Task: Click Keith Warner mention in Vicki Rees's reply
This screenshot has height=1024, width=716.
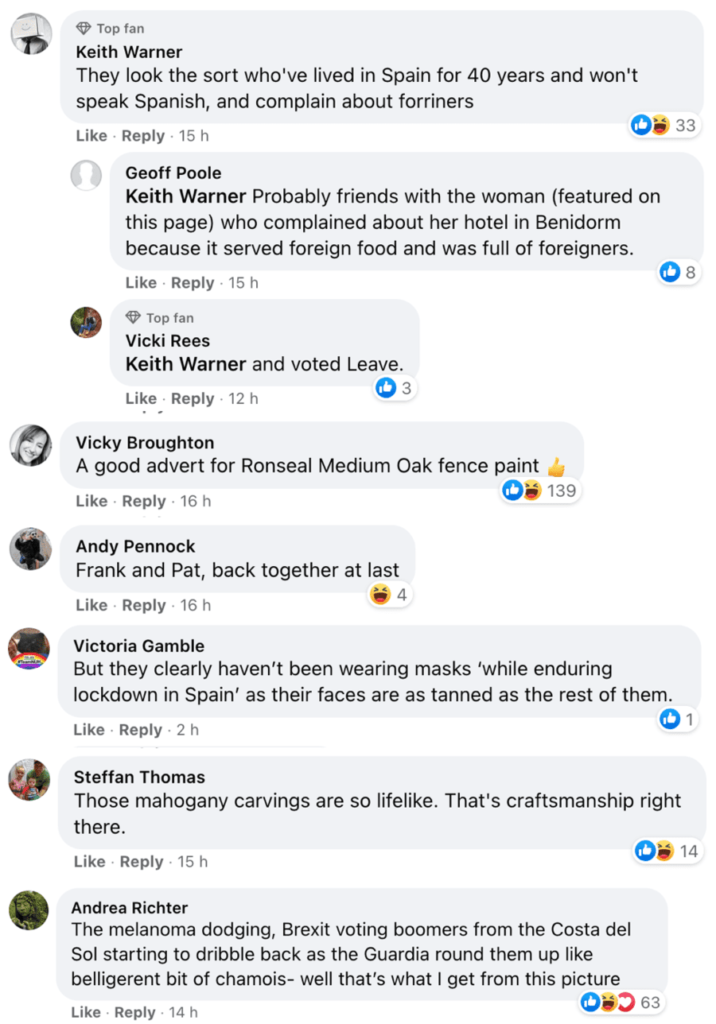Action: (185, 364)
